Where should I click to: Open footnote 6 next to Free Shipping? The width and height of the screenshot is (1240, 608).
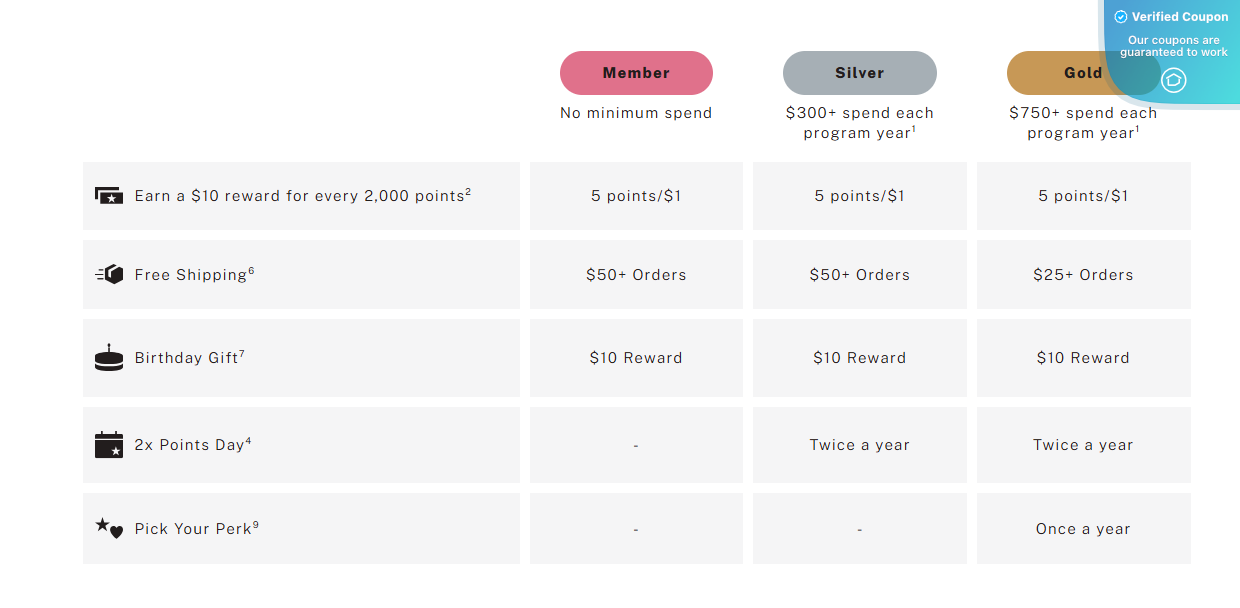pyautogui.click(x=251, y=270)
